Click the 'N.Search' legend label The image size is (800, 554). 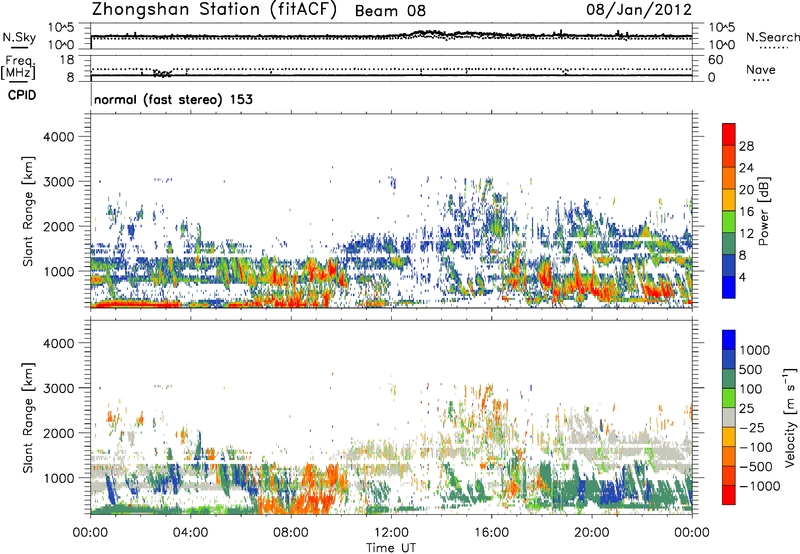[x=772, y=37]
